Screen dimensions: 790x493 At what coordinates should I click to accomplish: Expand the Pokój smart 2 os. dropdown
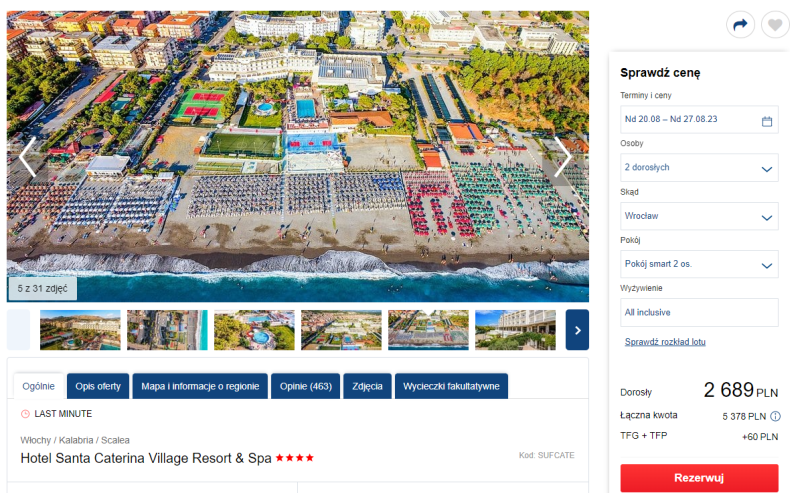[699, 264]
